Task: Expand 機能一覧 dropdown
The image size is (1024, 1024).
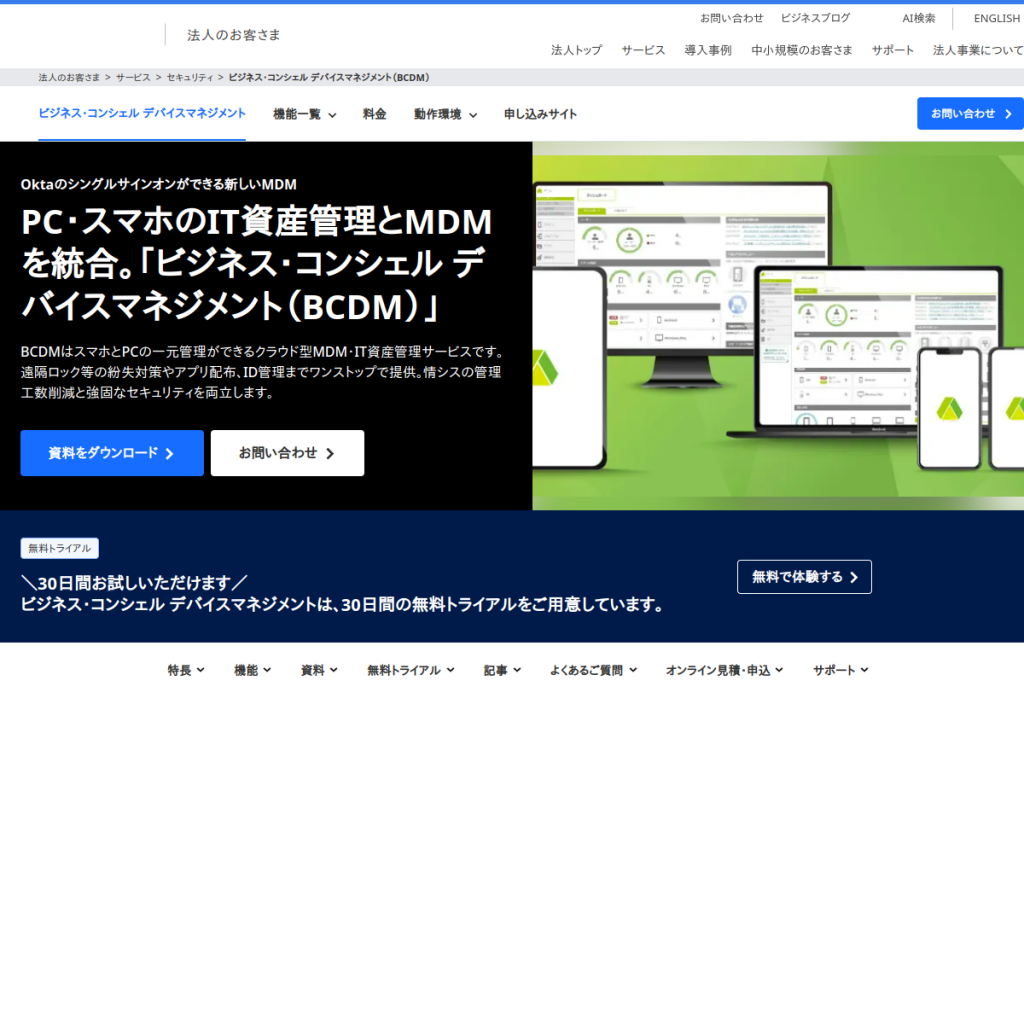Action: coord(304,114)
